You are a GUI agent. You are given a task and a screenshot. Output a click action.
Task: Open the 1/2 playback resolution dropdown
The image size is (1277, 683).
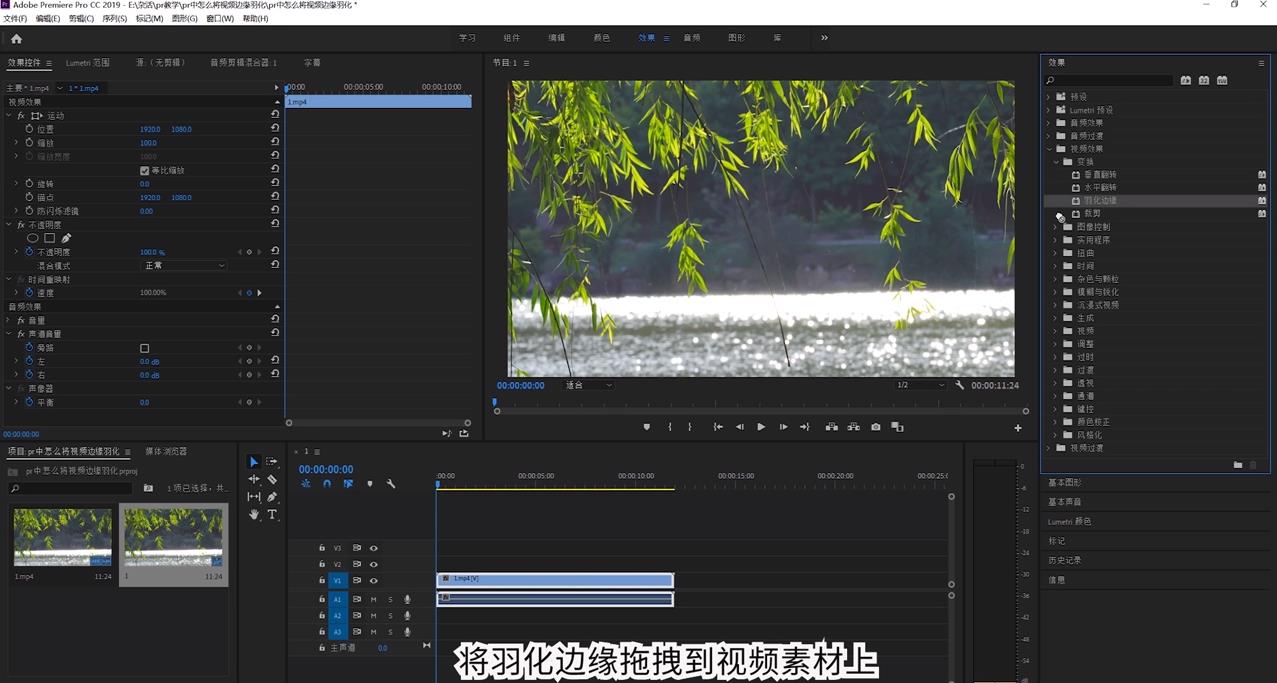pyautogui.click(x=920, y=385)
